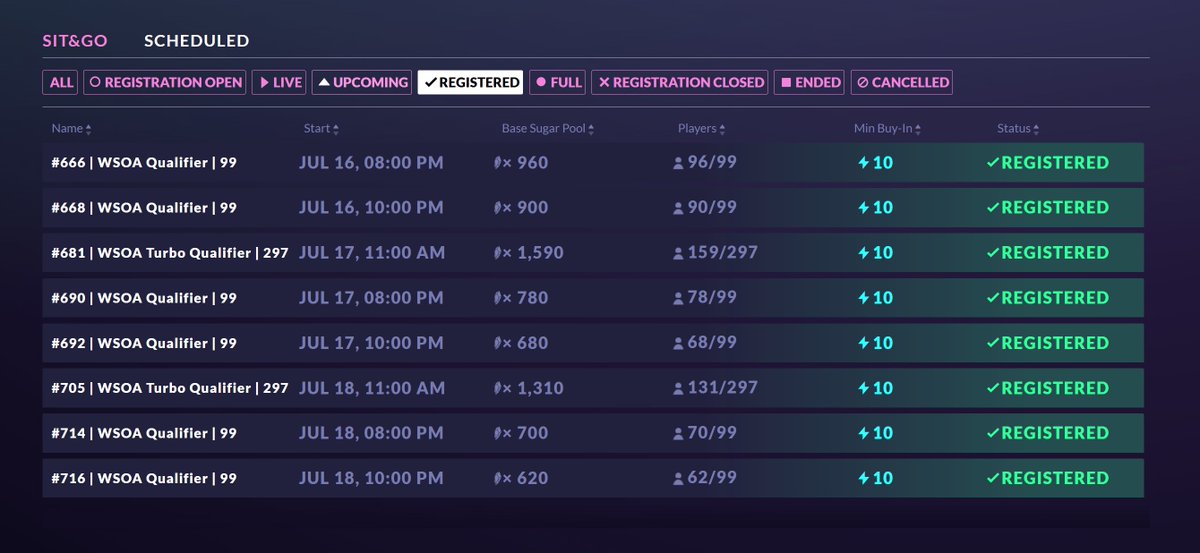Click sugar pool value 680
This screenshot has width=1200, height=553.
pos(533,342)
